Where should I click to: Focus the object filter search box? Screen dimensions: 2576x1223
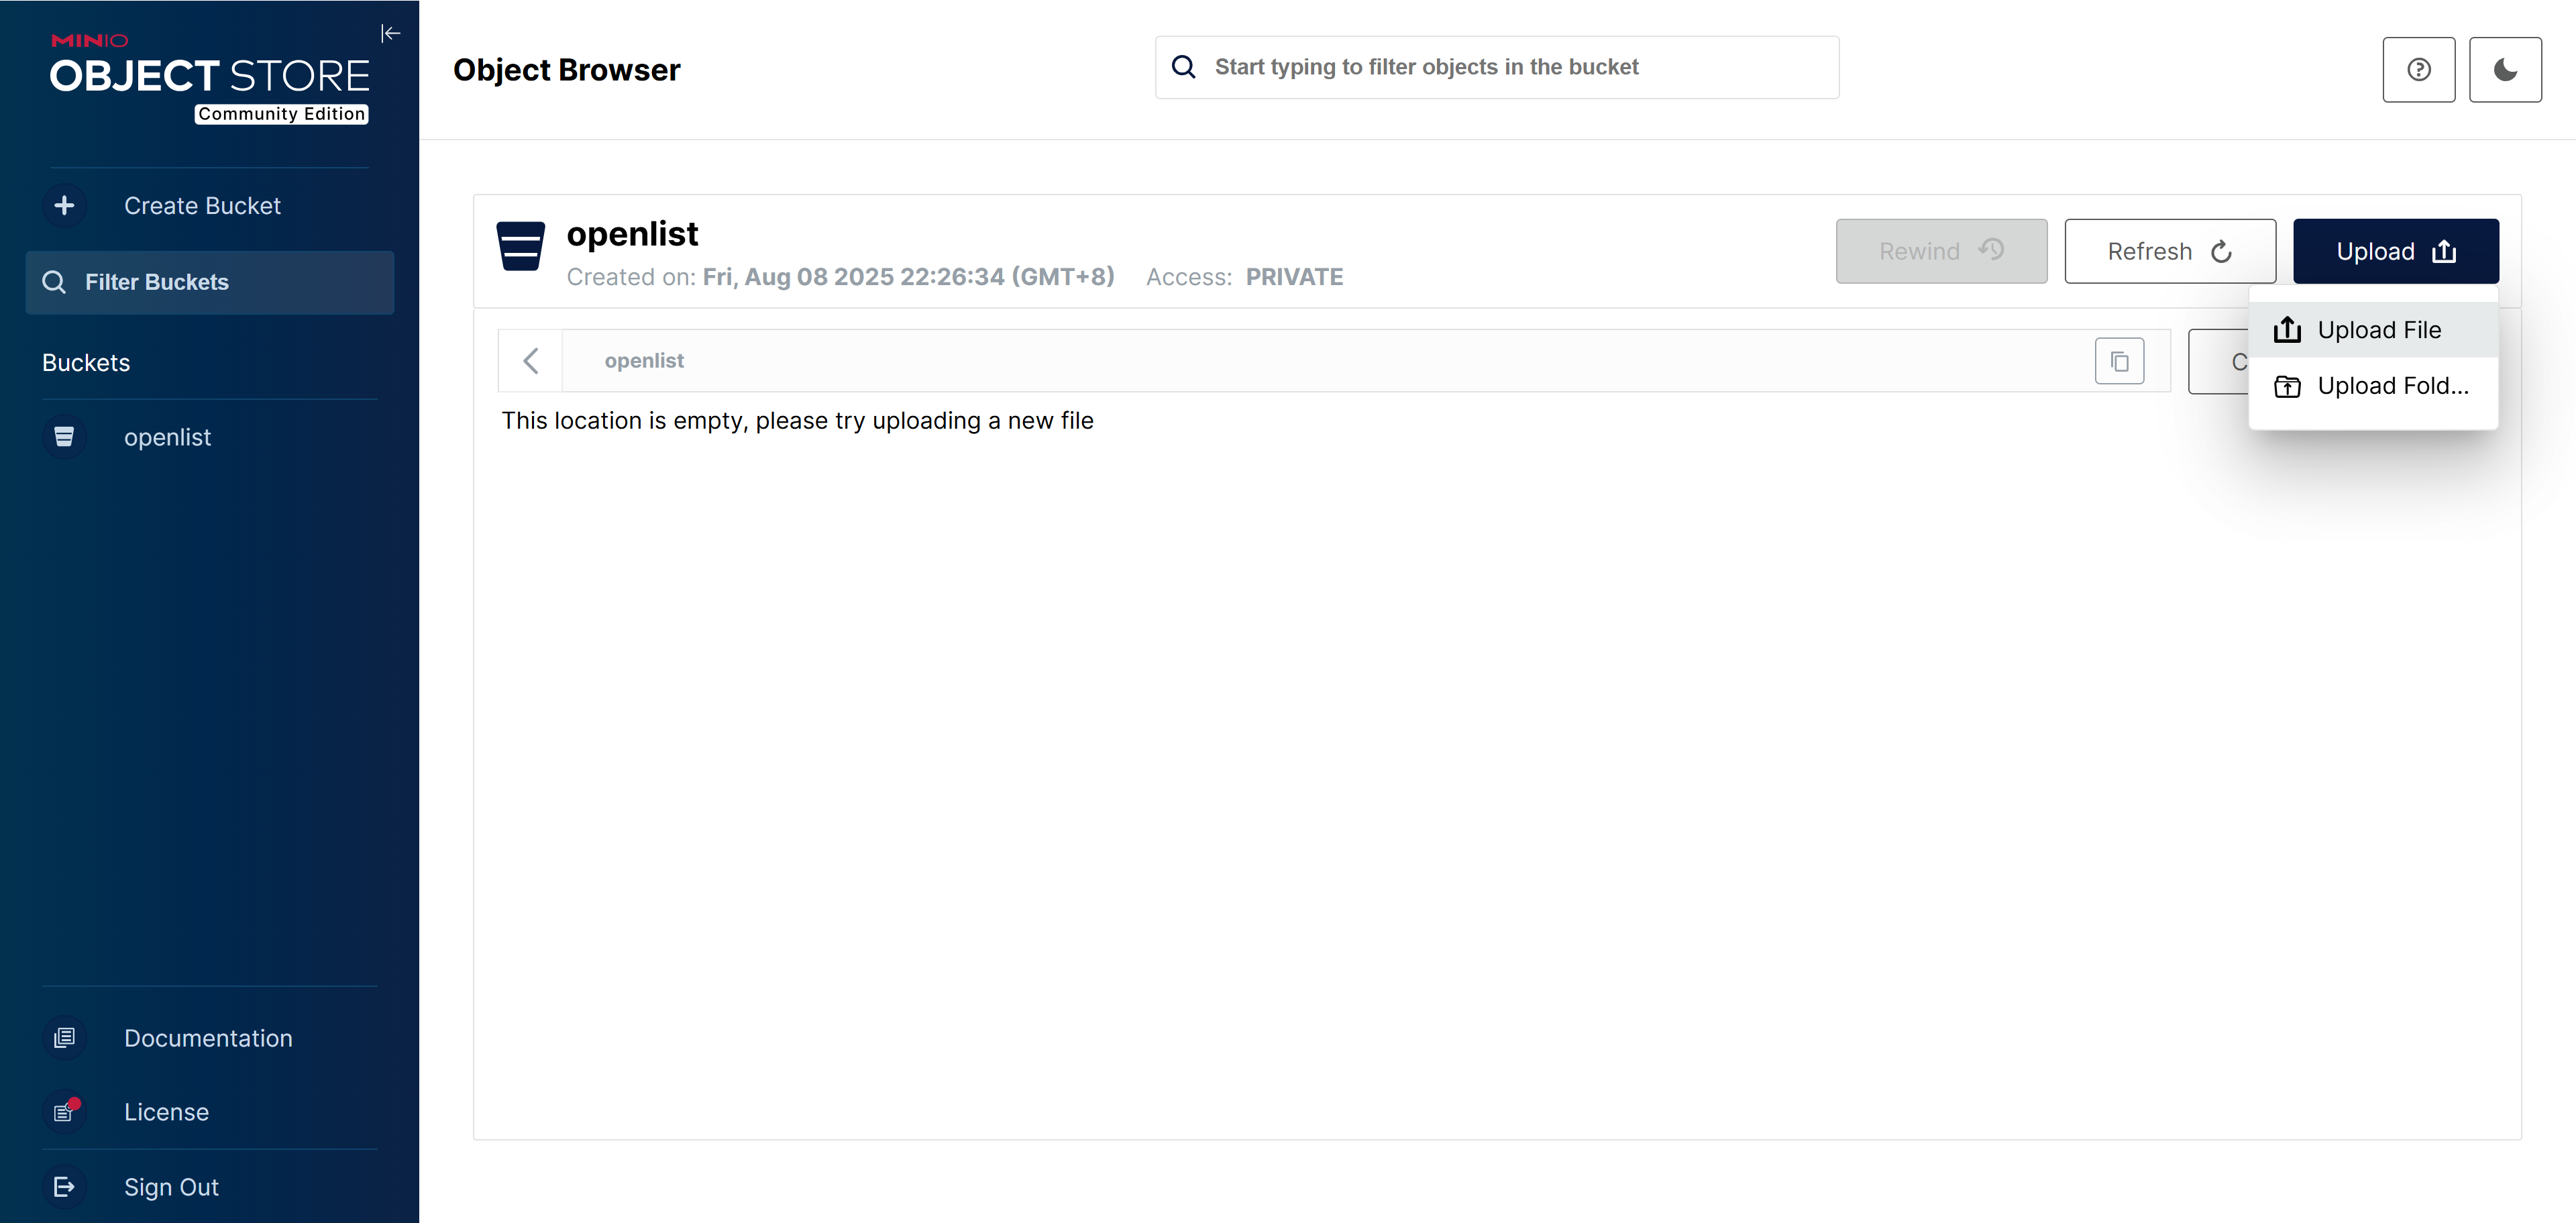[1497, 67]
